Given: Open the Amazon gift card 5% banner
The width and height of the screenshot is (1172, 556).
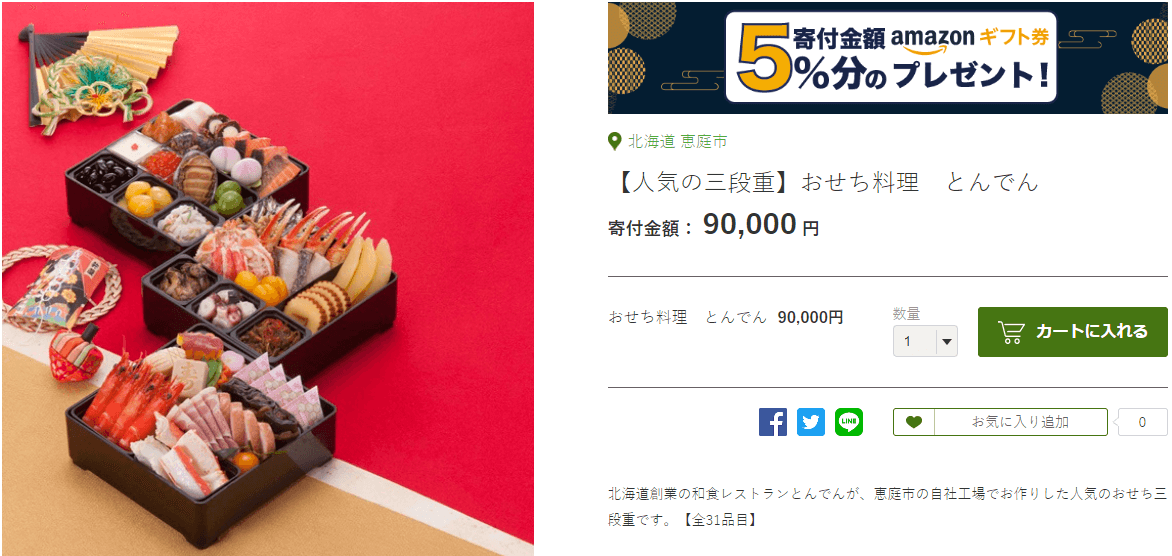Looking at the screenshot, I should 887,58.
